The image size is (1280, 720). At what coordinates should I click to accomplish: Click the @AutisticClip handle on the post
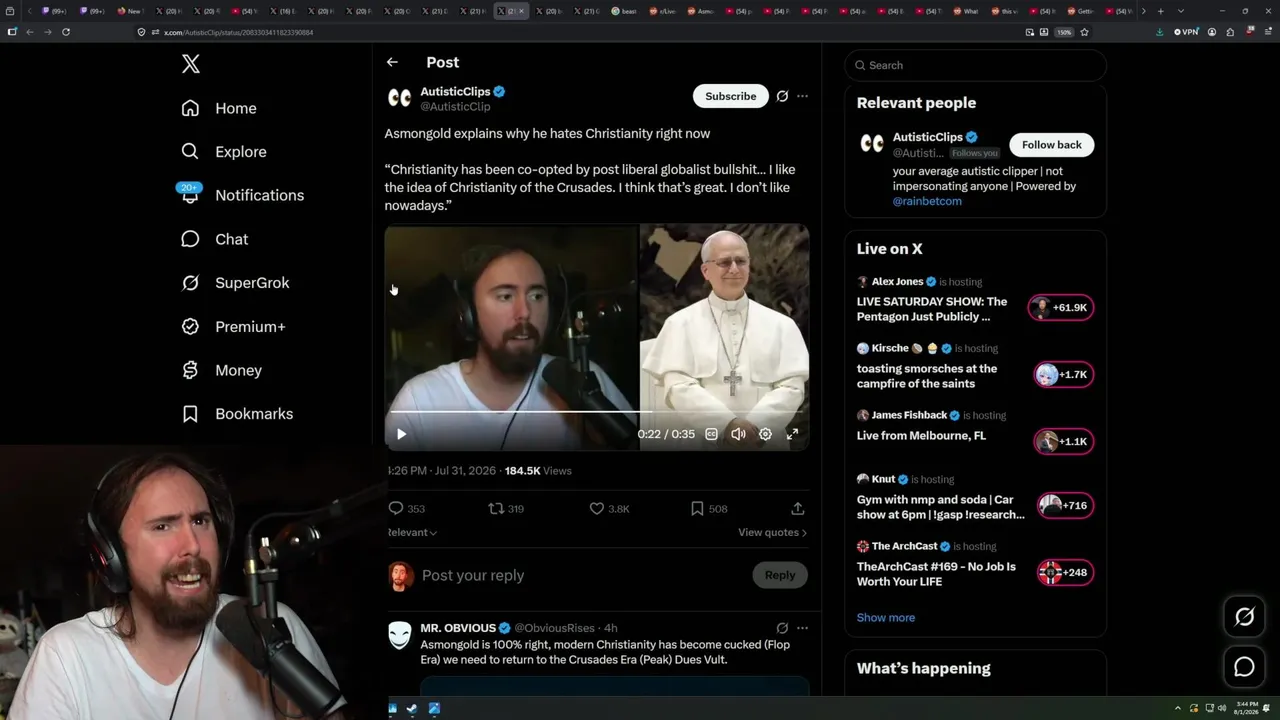[455, 107]
